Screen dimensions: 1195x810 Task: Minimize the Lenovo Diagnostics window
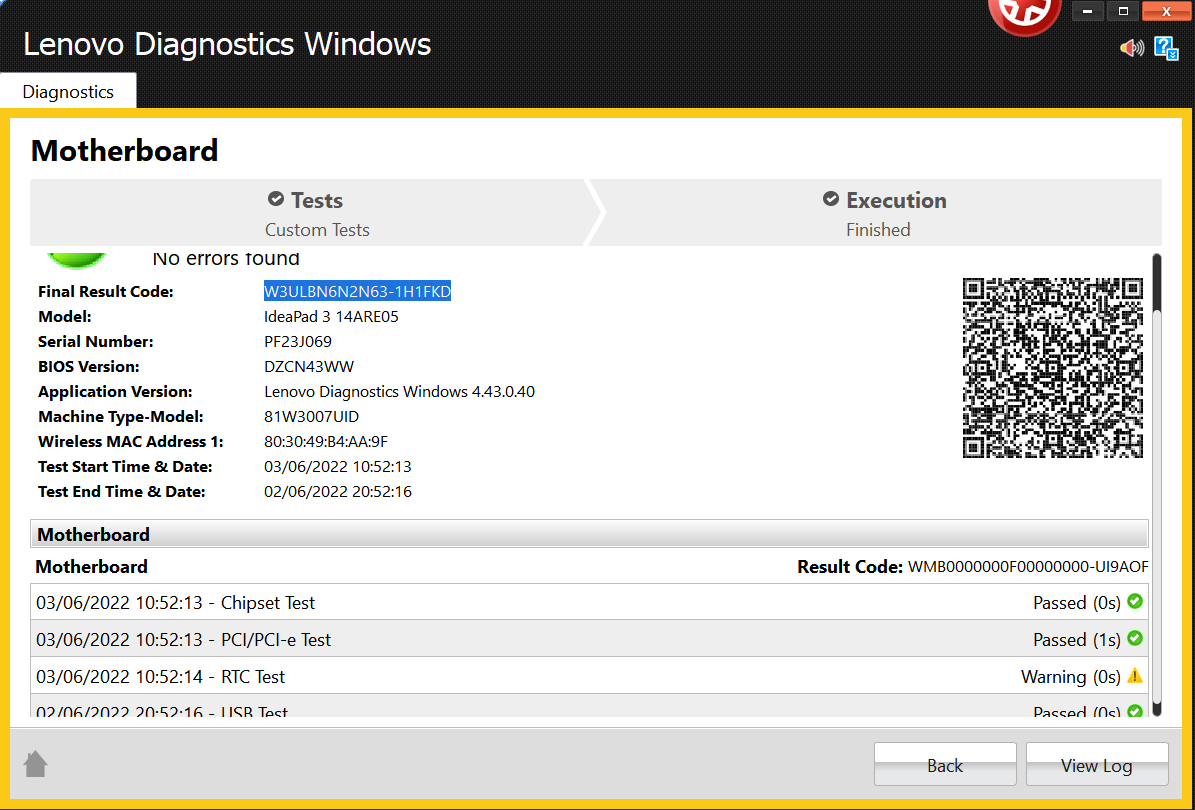[x=1088, y=11]
